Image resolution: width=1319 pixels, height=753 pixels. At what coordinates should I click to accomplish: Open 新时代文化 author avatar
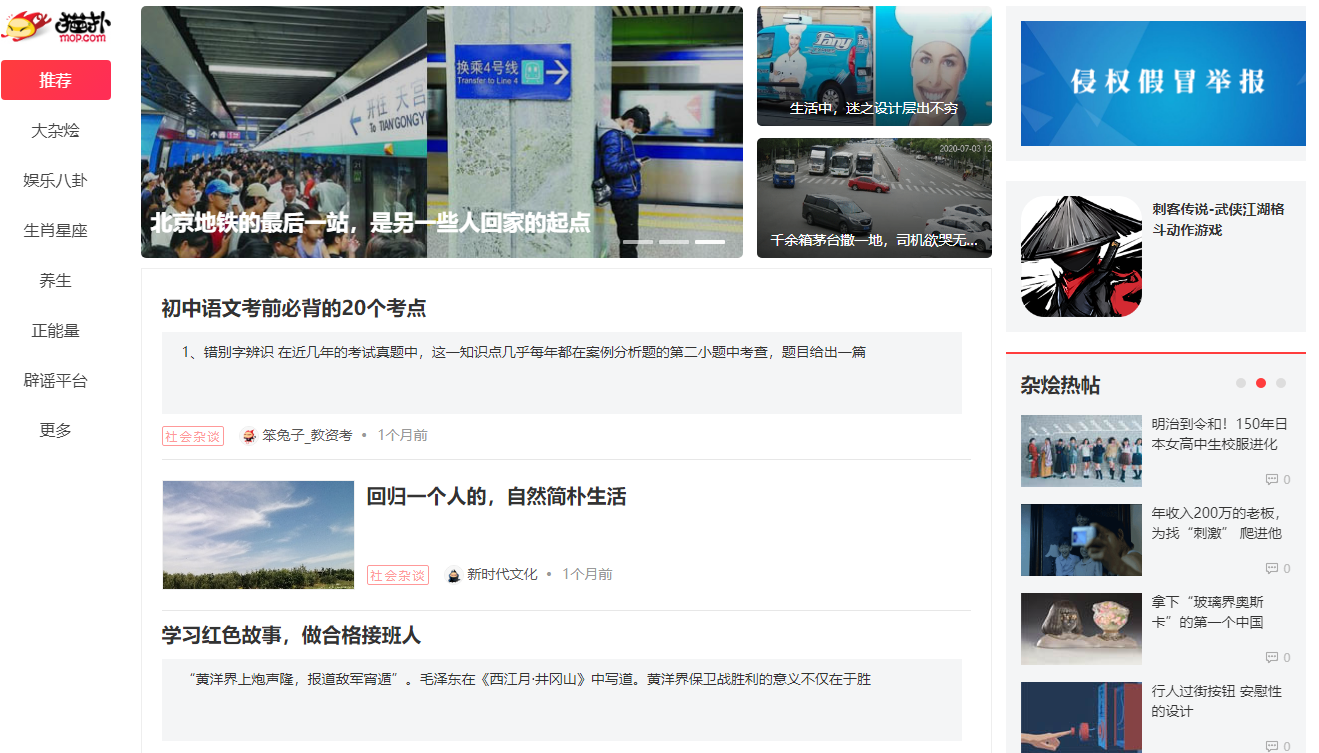pyautogui.click(x=452, y=574)
